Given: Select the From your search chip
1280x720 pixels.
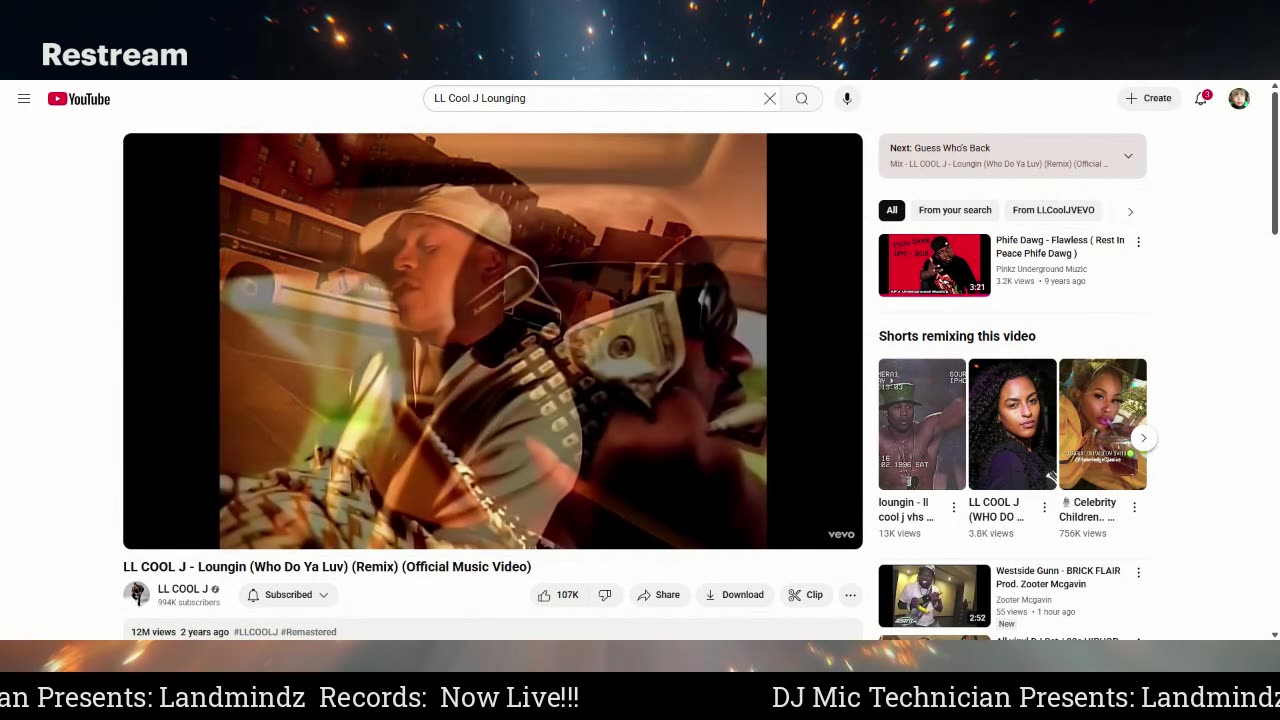Looking at the screenshot, I should click(x=955, y=210).
